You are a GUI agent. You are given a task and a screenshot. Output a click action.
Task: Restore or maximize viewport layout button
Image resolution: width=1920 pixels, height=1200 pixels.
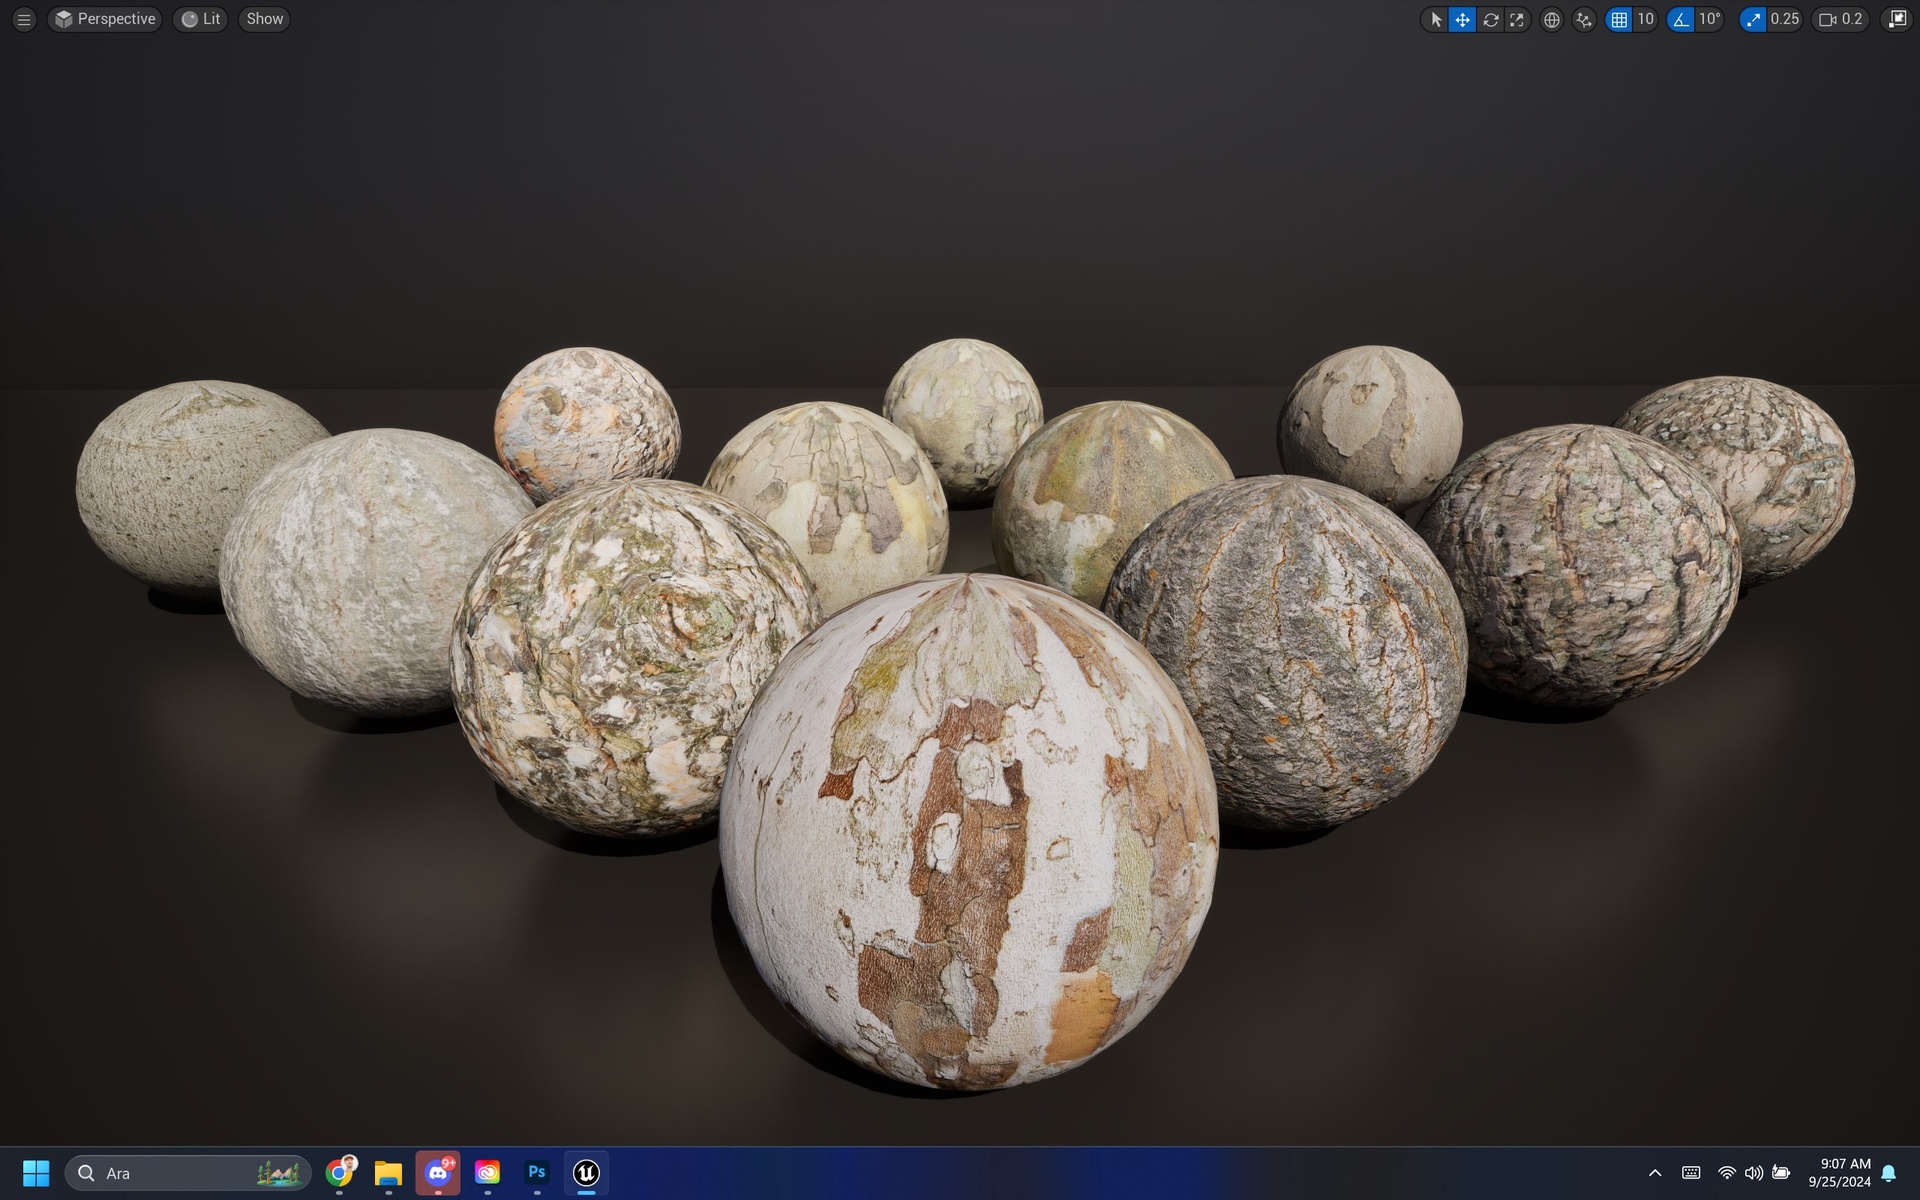click(x=1896, y=19)
